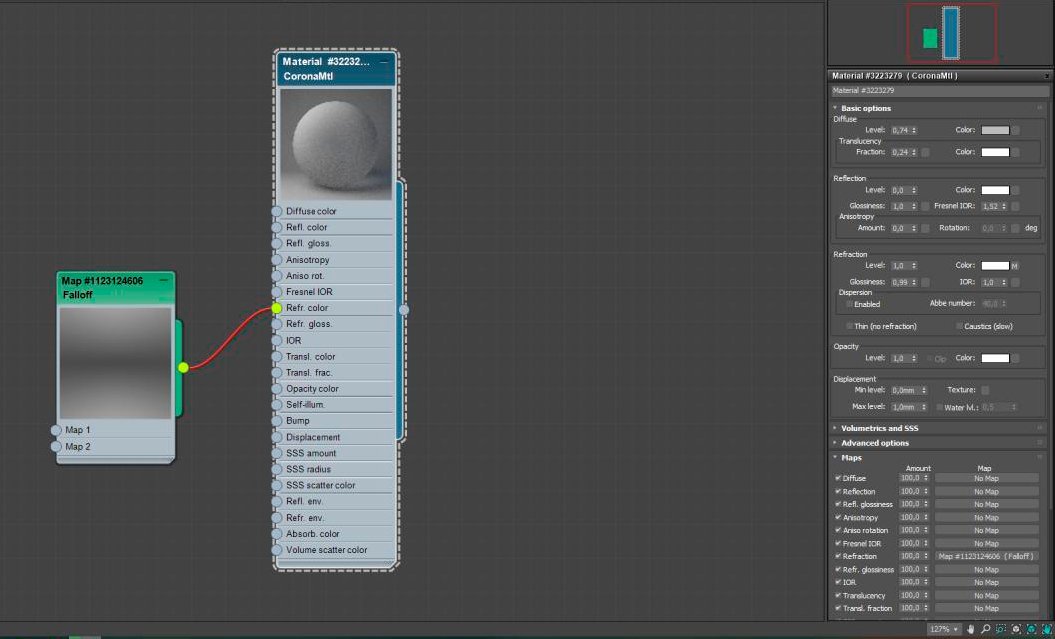Click the Reflection No Map button
The height and width of the screenshot is (639, 1055).
(986, 491)
